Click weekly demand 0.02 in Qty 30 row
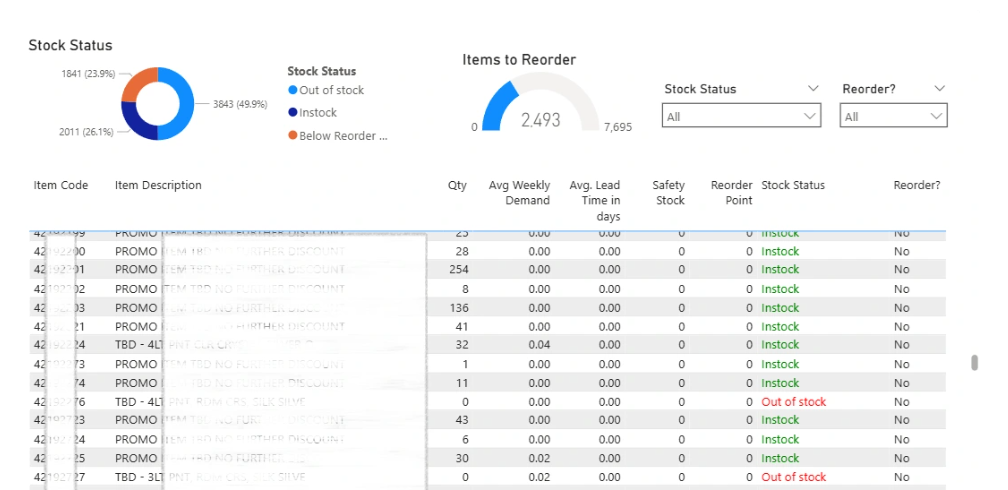This screenshot has height=490, width=1008. 539,458
